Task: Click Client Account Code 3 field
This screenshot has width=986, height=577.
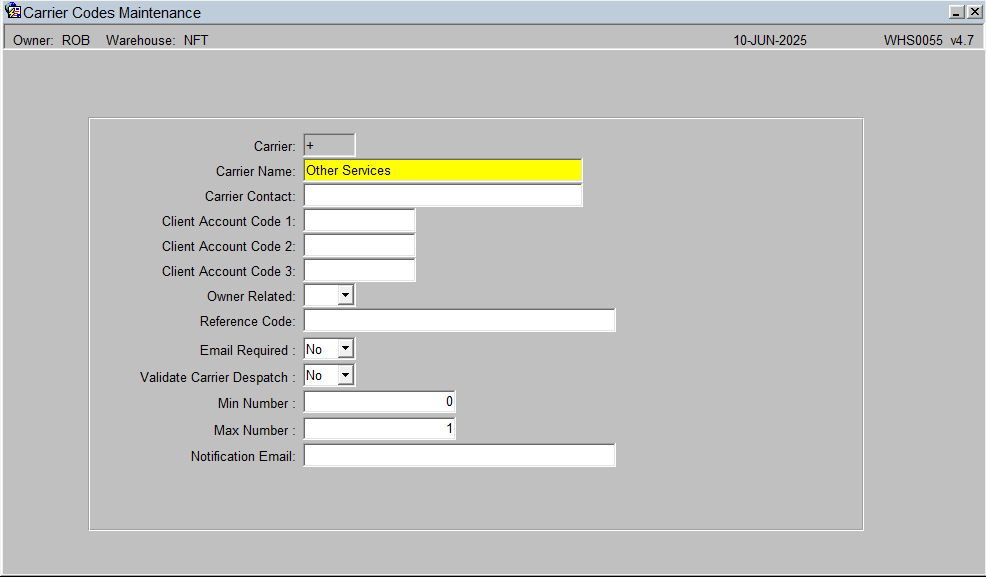Action: 359,271
